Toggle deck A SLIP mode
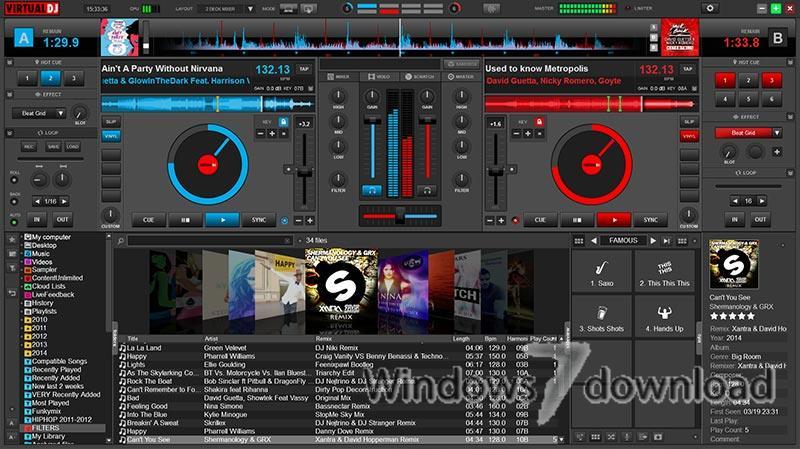800x449 pixels. 111,121
